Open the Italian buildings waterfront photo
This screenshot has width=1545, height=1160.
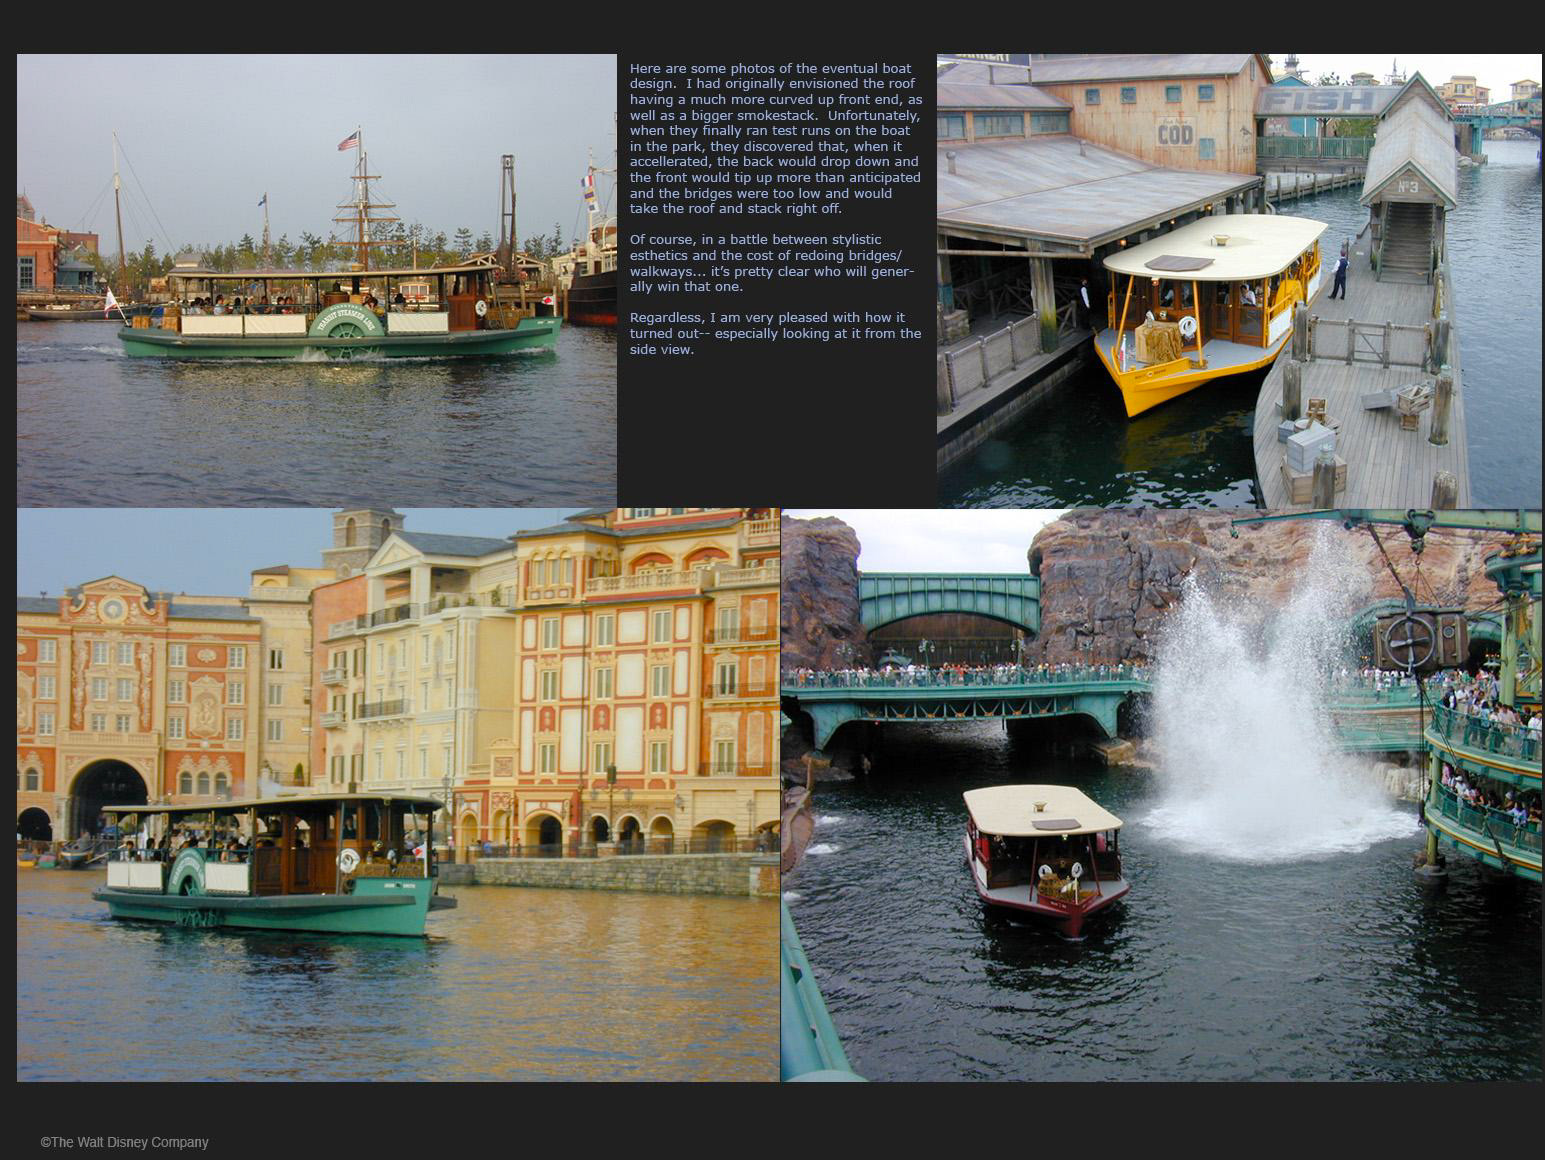pyautogui.click(x=398, y=795)
